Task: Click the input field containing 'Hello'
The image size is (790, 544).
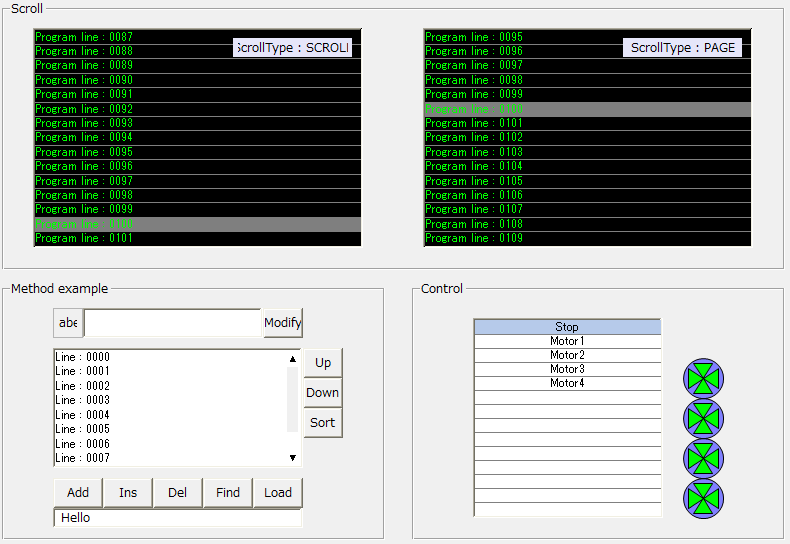Action: click(x=177, y=518)
